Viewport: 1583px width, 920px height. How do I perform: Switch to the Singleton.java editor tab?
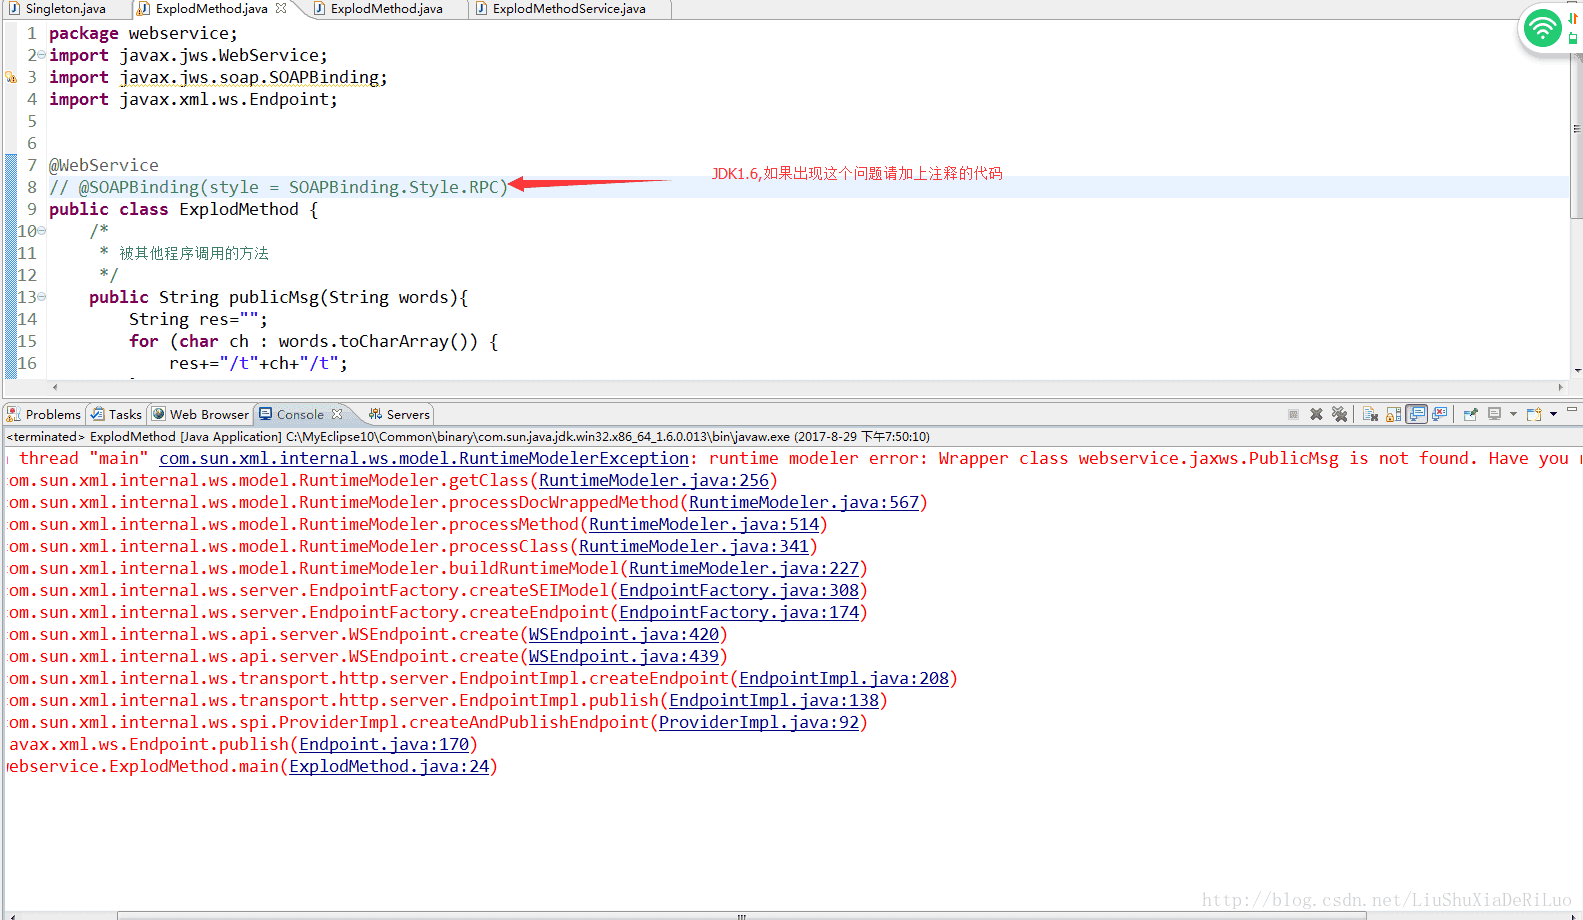(x=66, y=8)
